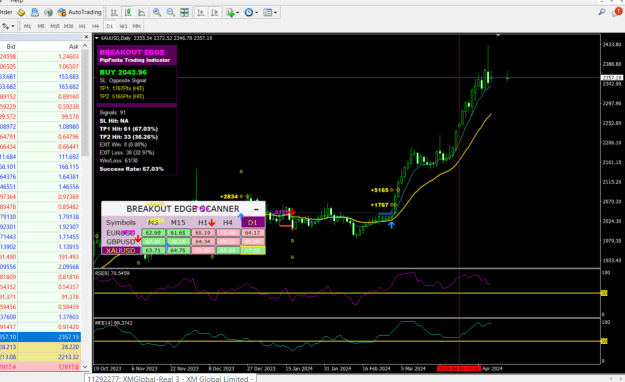The image size is (625, 382).
Task: Open the search magnifier icon
Action: point(601,12)
